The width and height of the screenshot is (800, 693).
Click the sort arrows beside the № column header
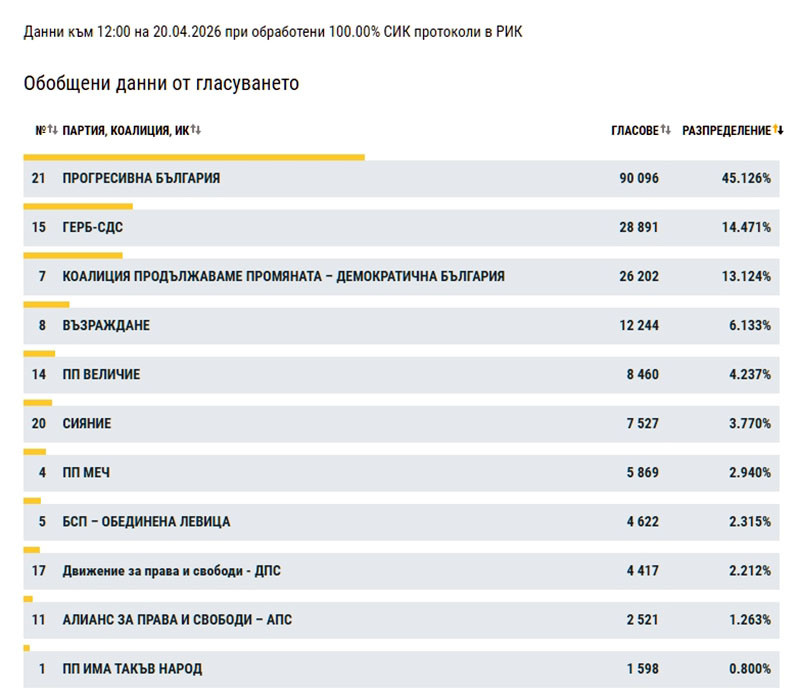click(x=53, y=130)
